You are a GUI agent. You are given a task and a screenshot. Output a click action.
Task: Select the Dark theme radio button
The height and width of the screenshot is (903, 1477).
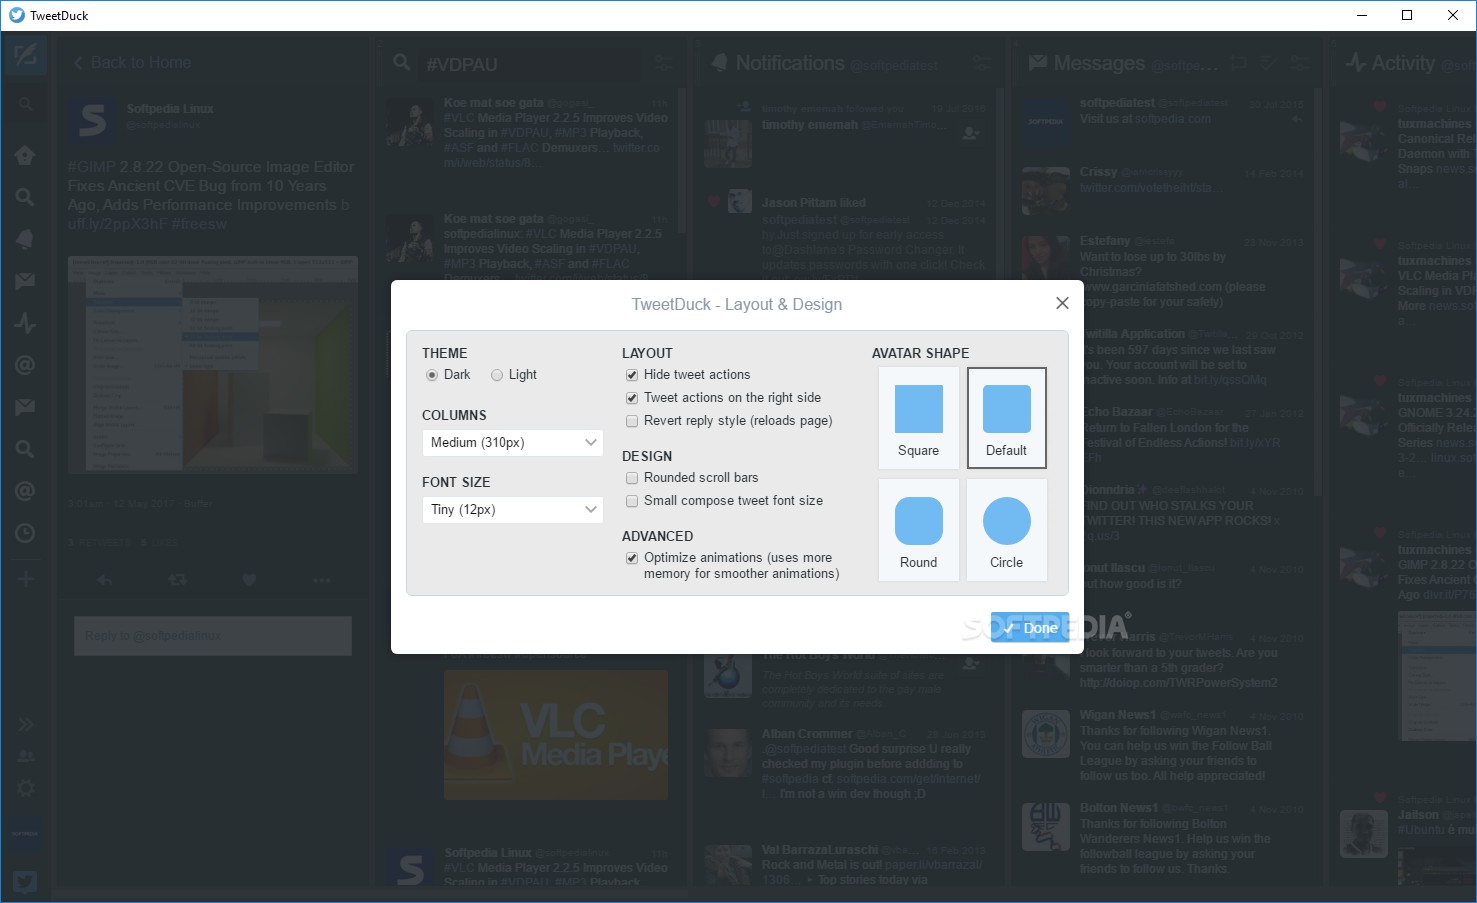(x=432, y=375)
